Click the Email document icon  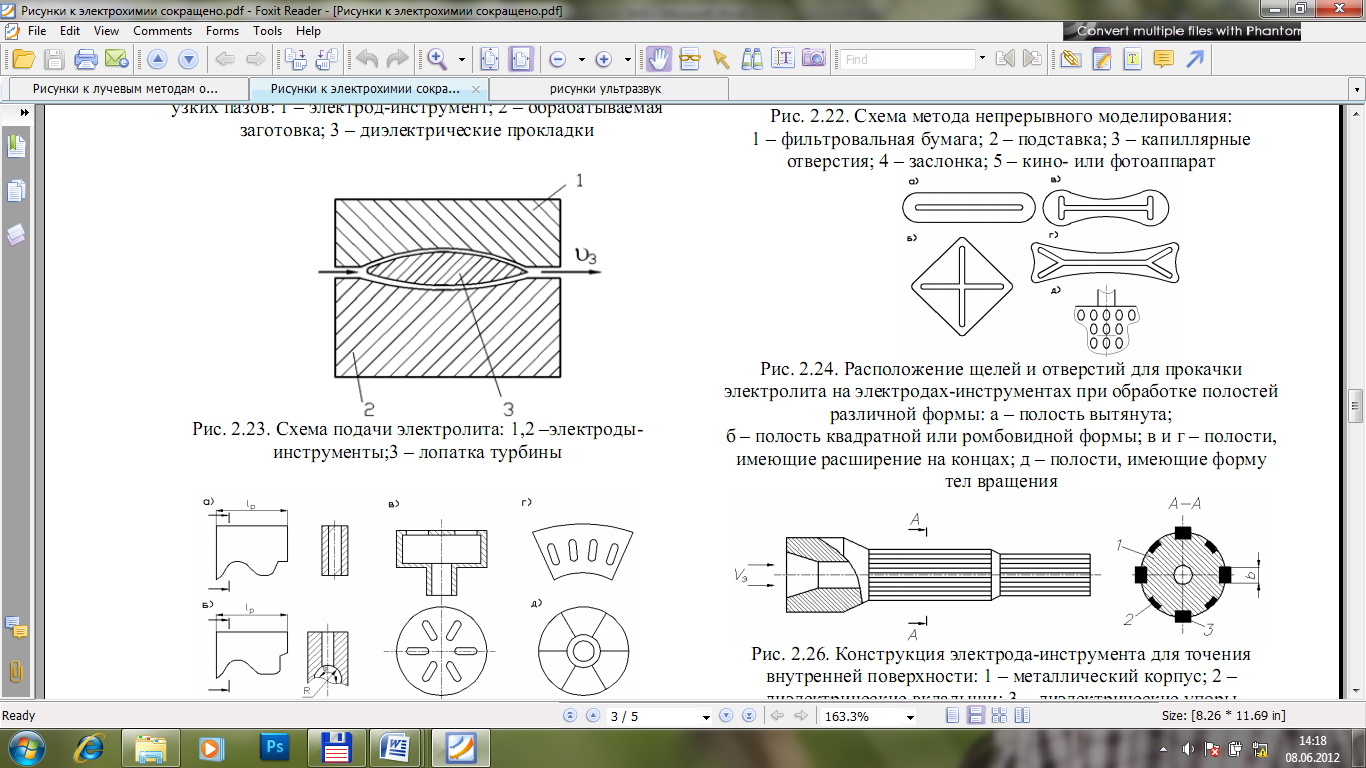point(116,59)
